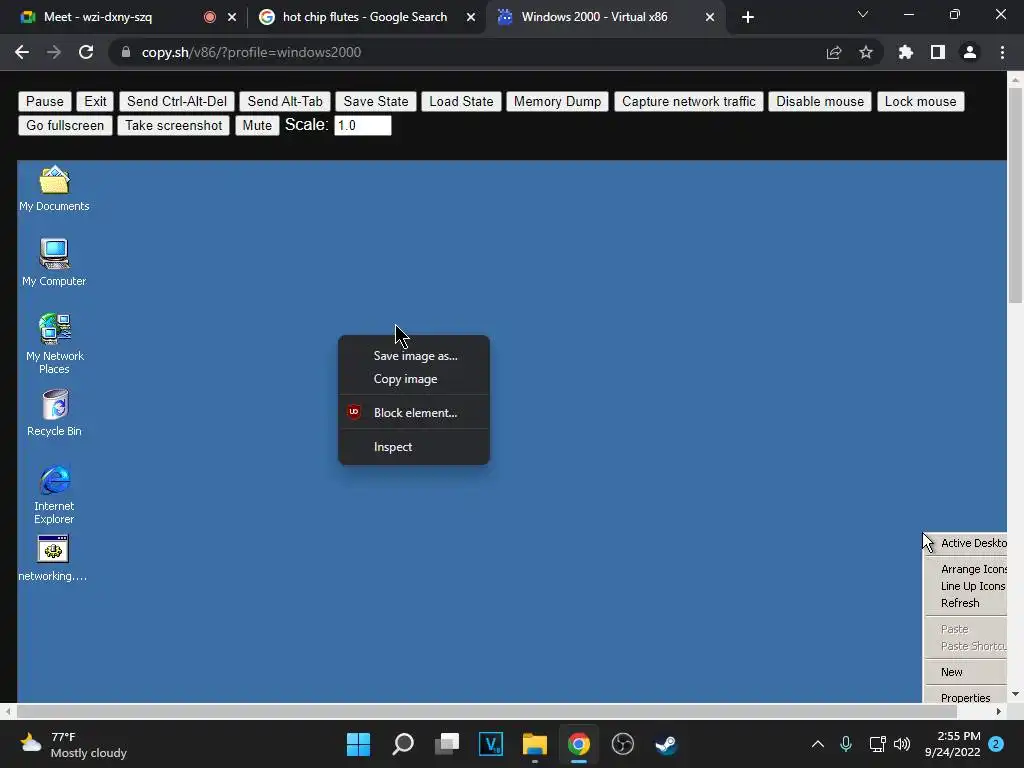
Task: Choose Properties in Windows 2000 desktop menu
Action: point(966,696)
